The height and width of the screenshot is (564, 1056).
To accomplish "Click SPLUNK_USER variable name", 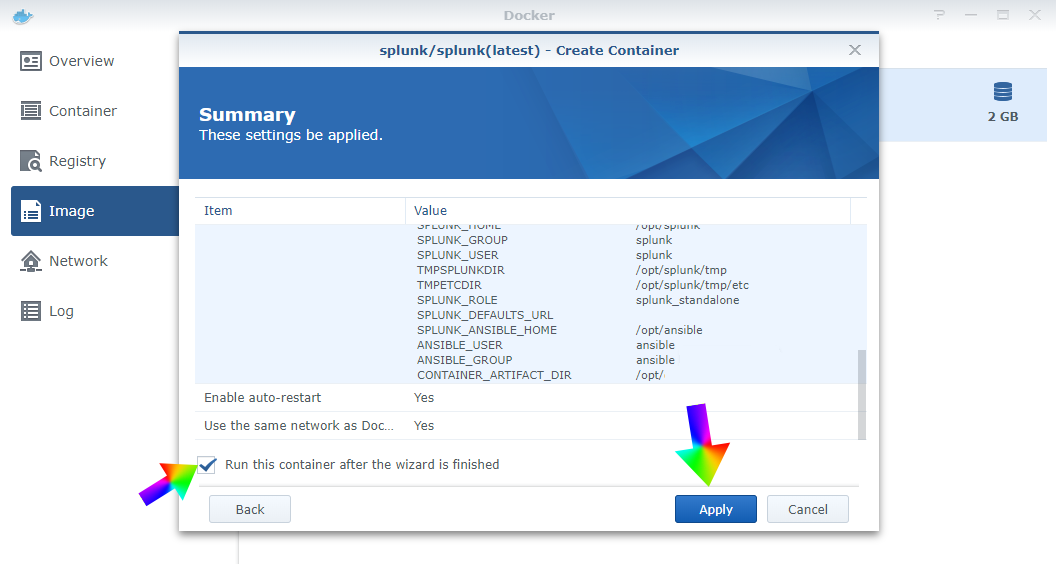I will (x=457, y=255).
